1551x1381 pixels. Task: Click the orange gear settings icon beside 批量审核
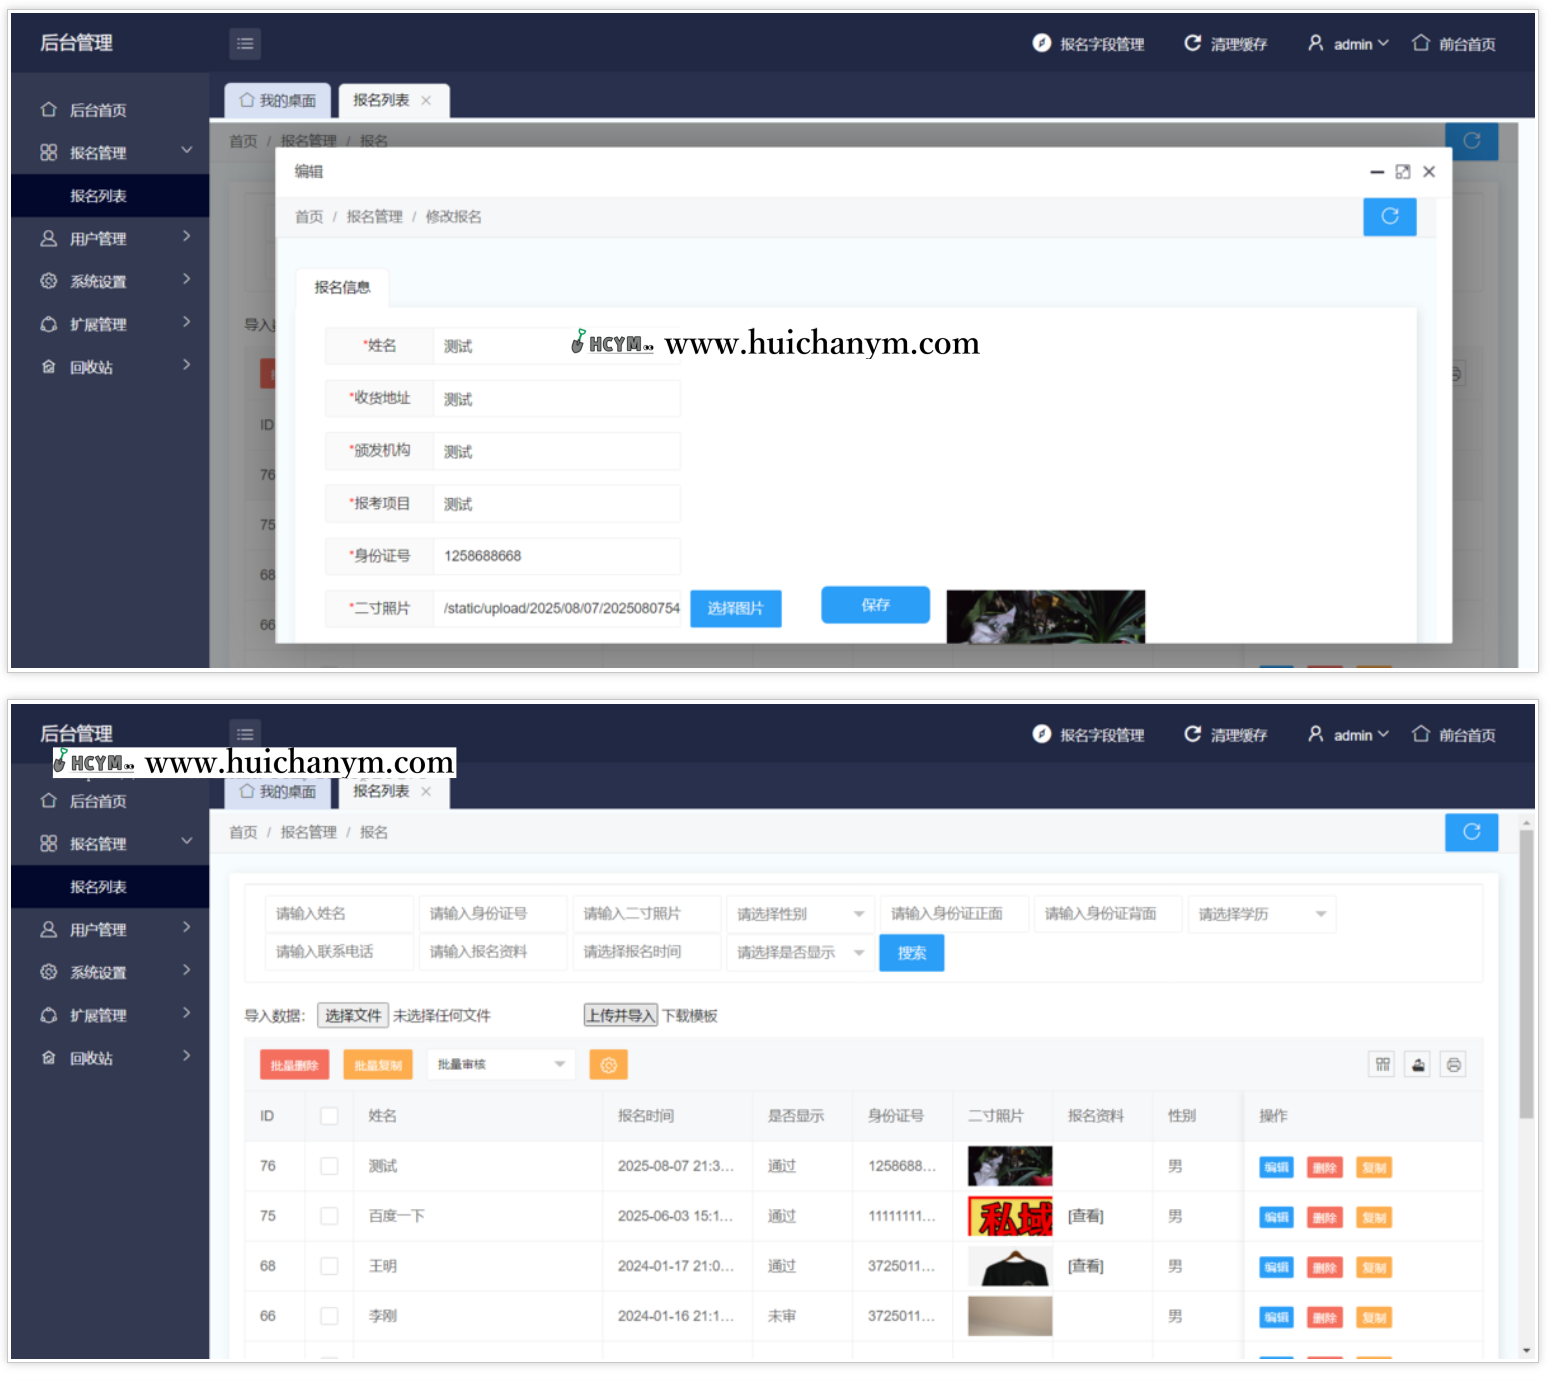click(x=608, y=1065)
